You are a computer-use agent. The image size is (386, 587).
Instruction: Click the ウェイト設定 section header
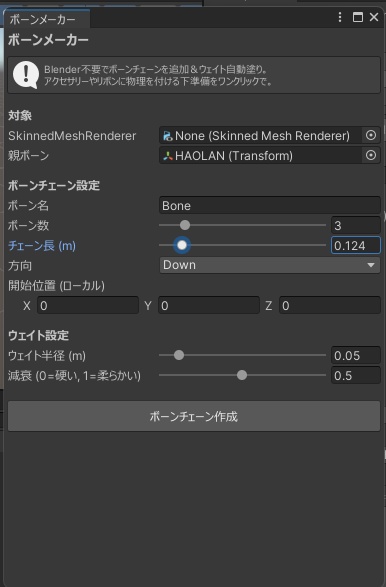click(x=39, y=335)
